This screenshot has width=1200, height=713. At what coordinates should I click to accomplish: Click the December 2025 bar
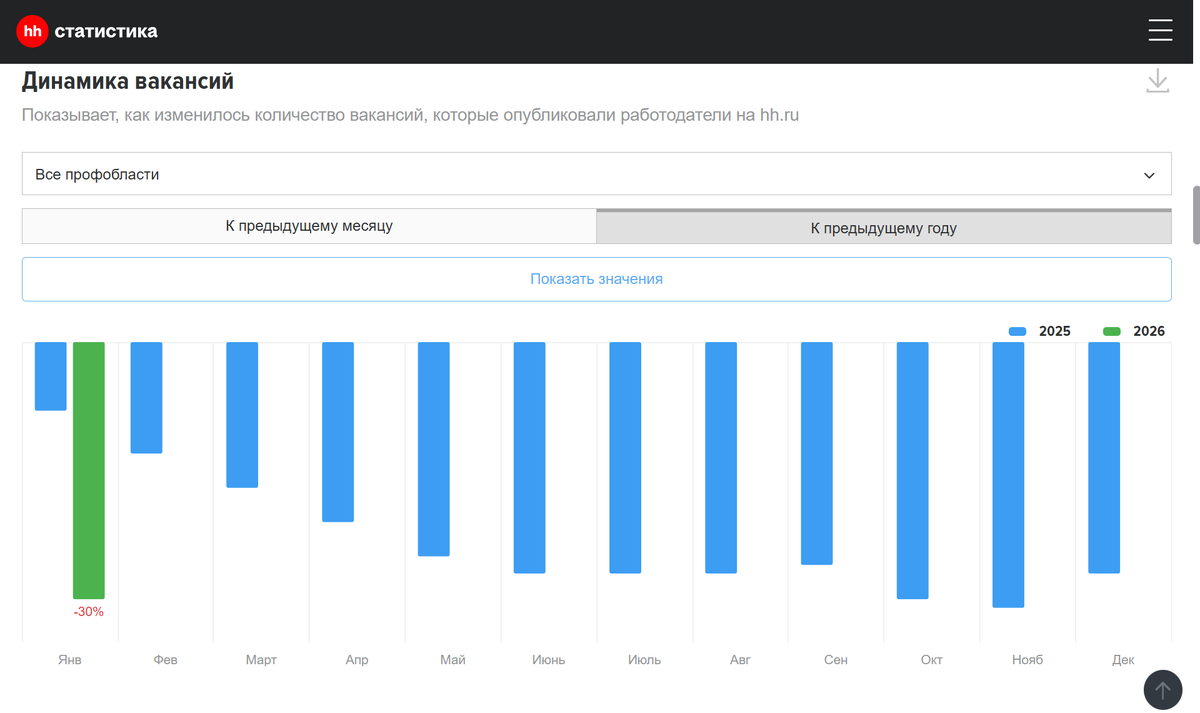(x=1104, y=457)
